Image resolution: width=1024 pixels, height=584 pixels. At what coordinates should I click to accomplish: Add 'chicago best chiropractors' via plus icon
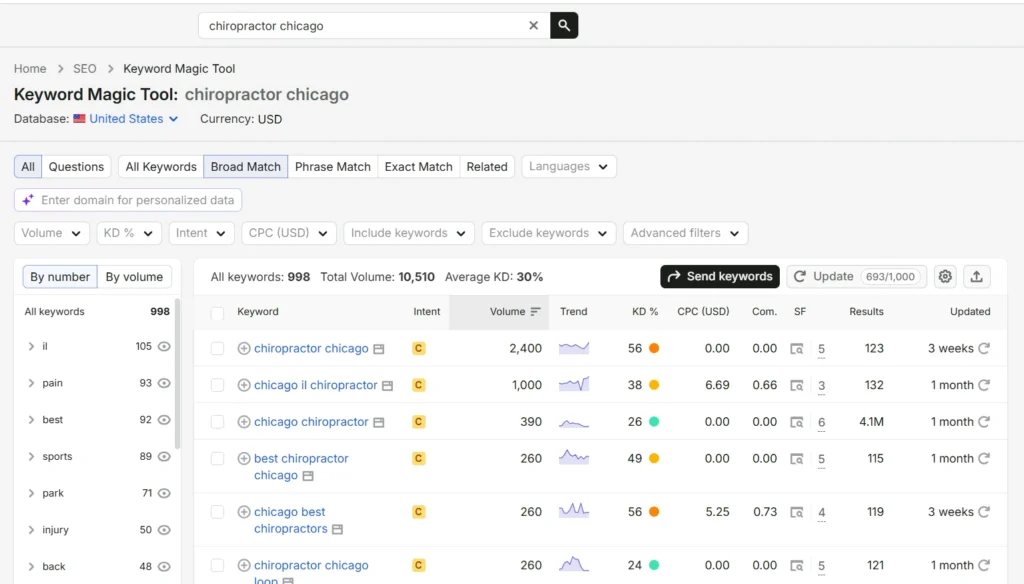pos(244,512)
